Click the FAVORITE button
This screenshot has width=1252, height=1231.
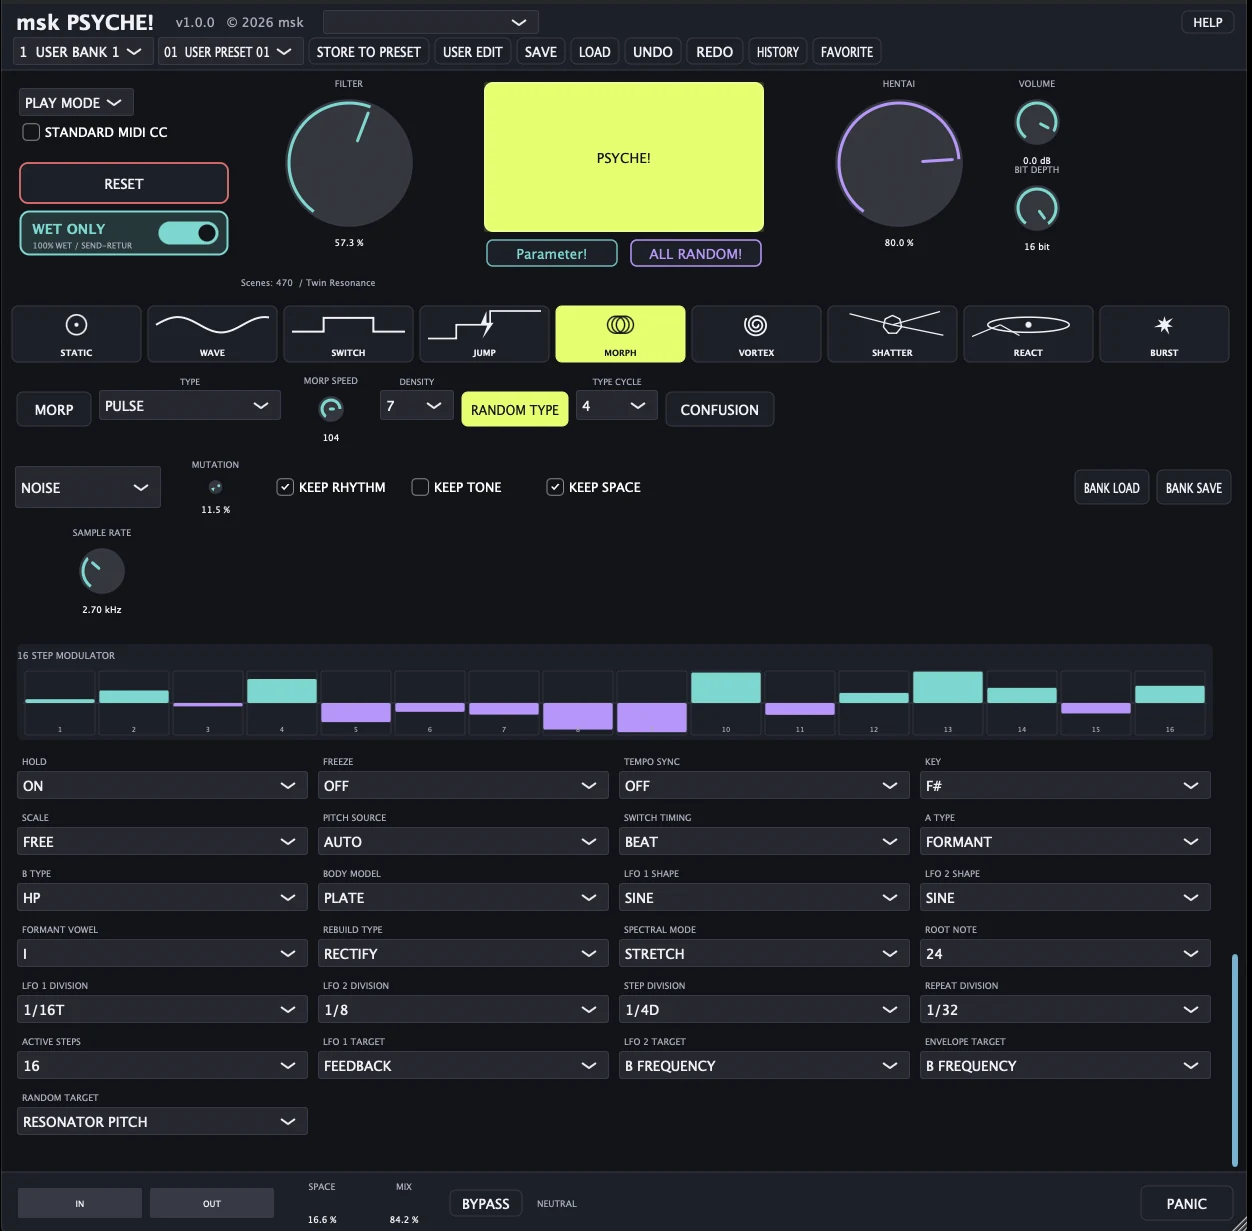coord(847,52)
